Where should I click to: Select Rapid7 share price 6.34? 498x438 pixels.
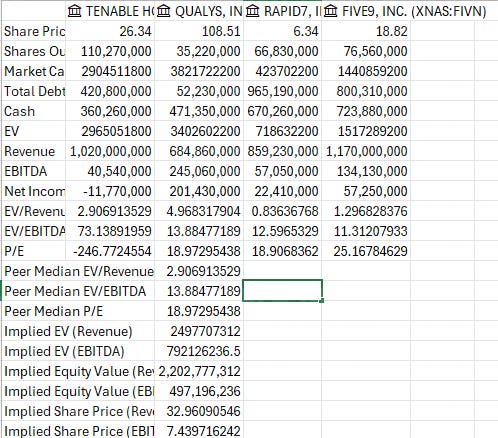pos(306,31)
